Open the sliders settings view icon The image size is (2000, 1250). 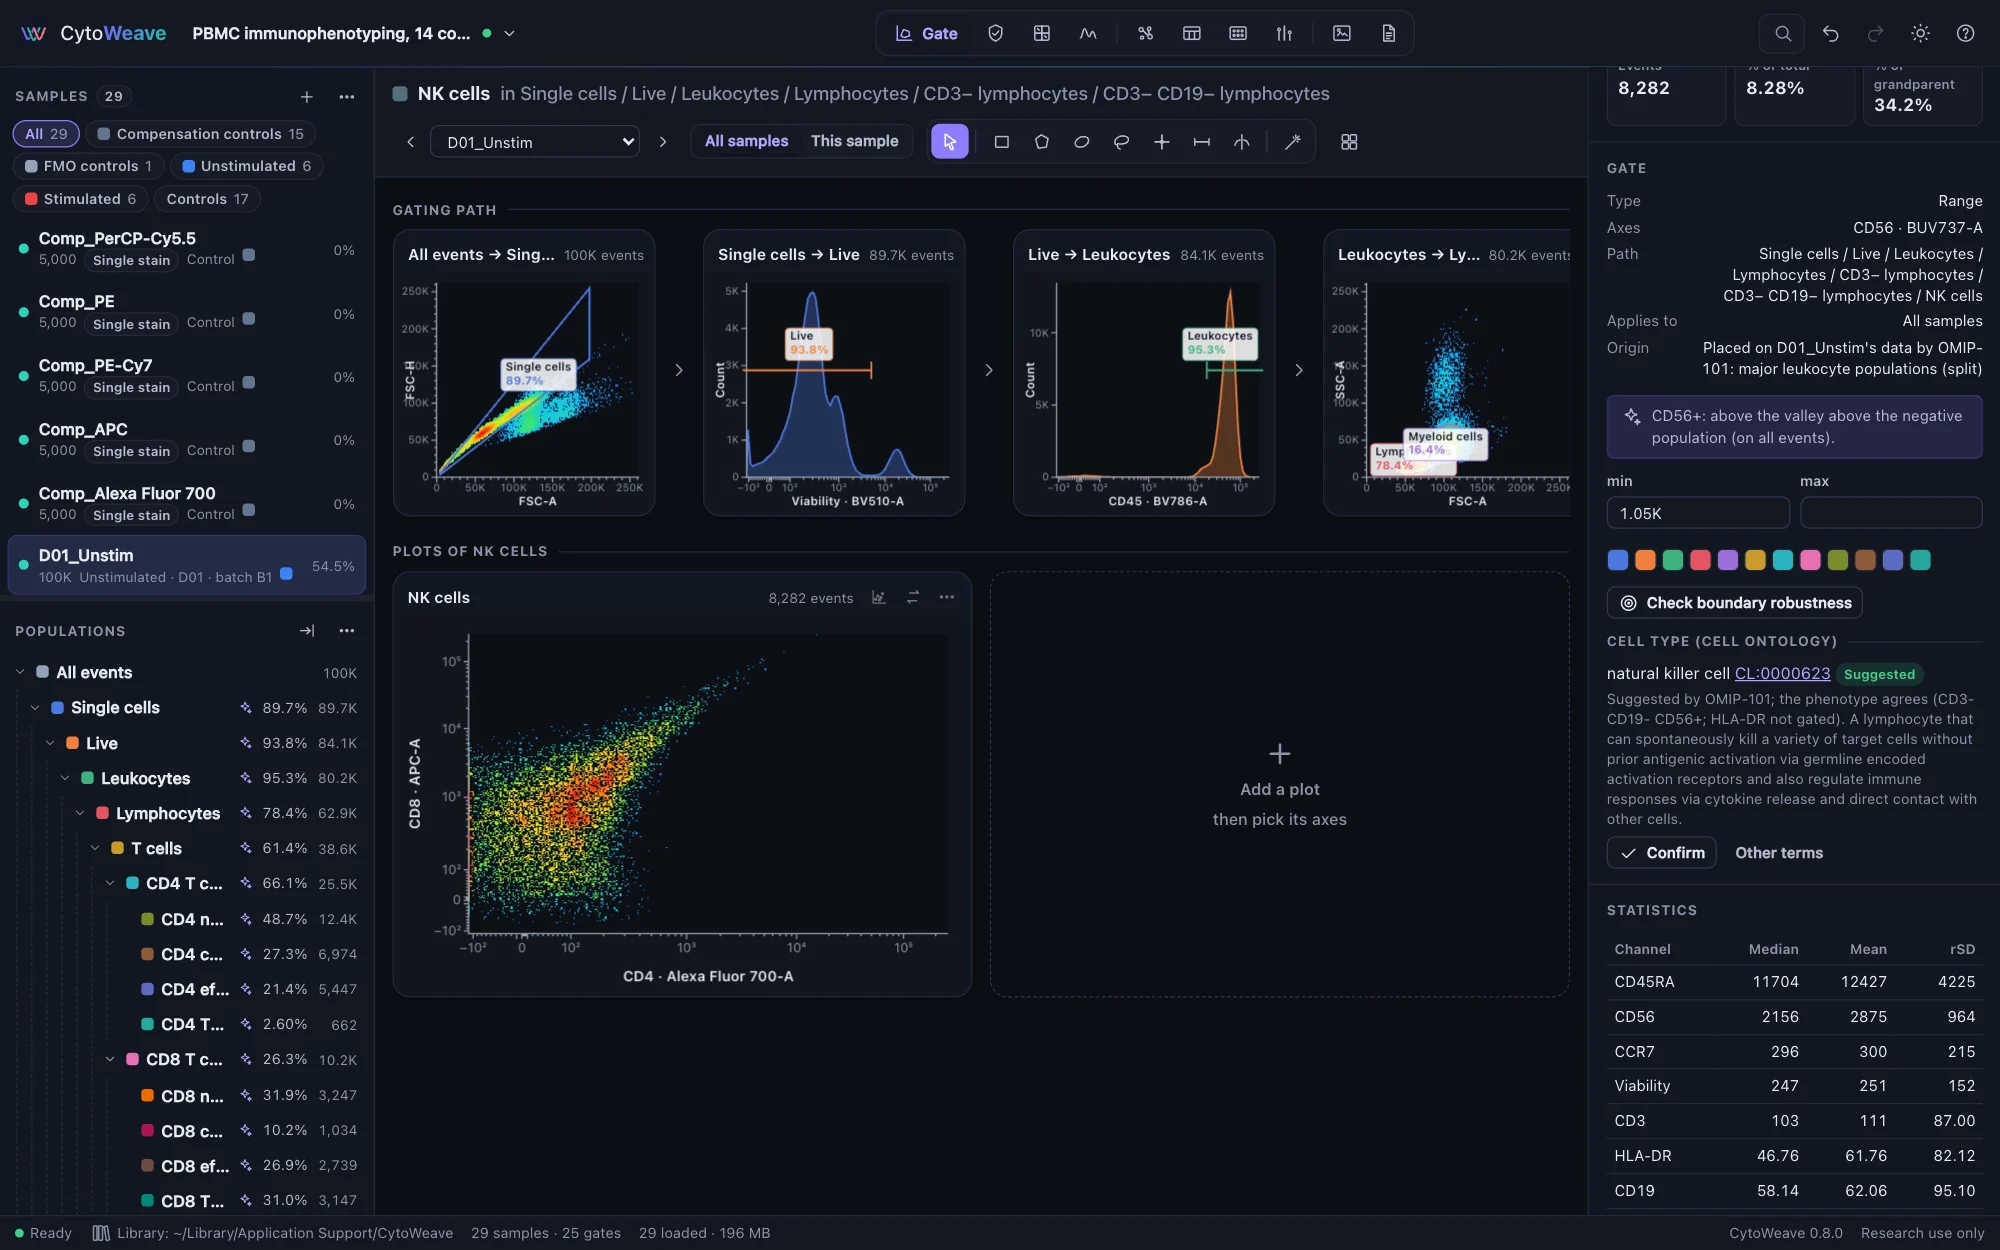click(1284, 33)
